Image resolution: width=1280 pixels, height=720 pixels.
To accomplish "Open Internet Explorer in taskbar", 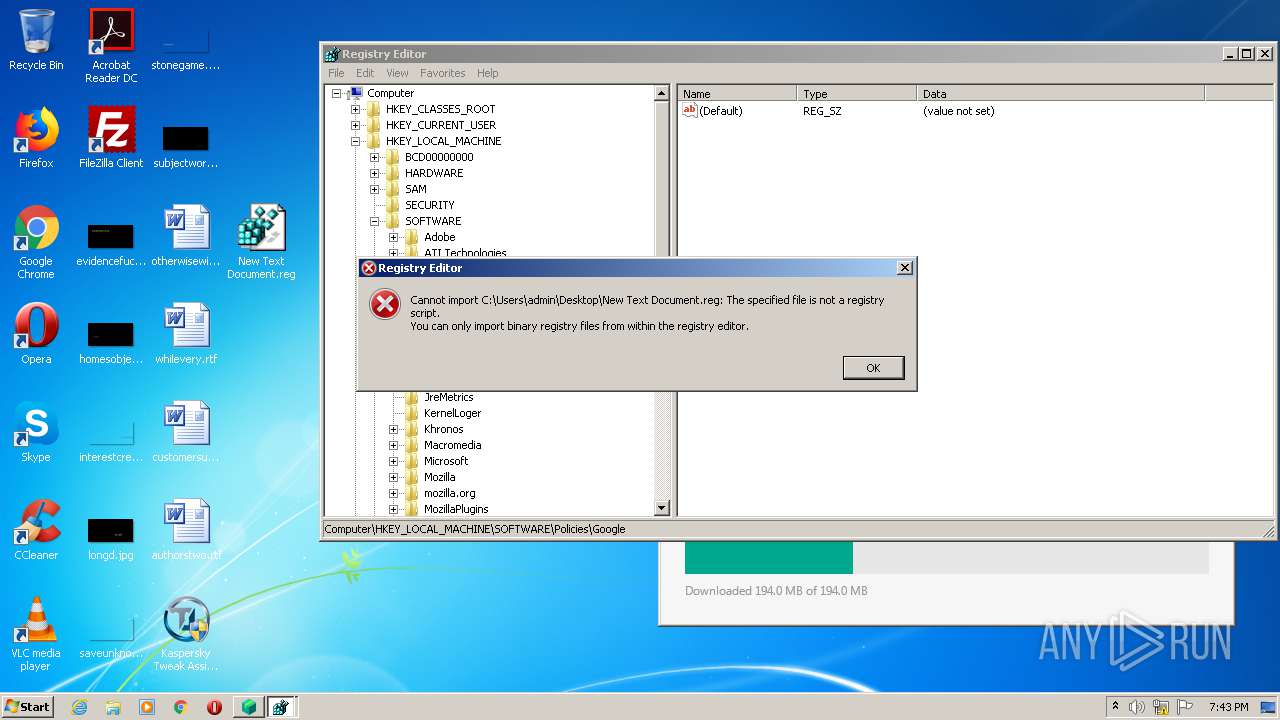I will coord(79,707).
